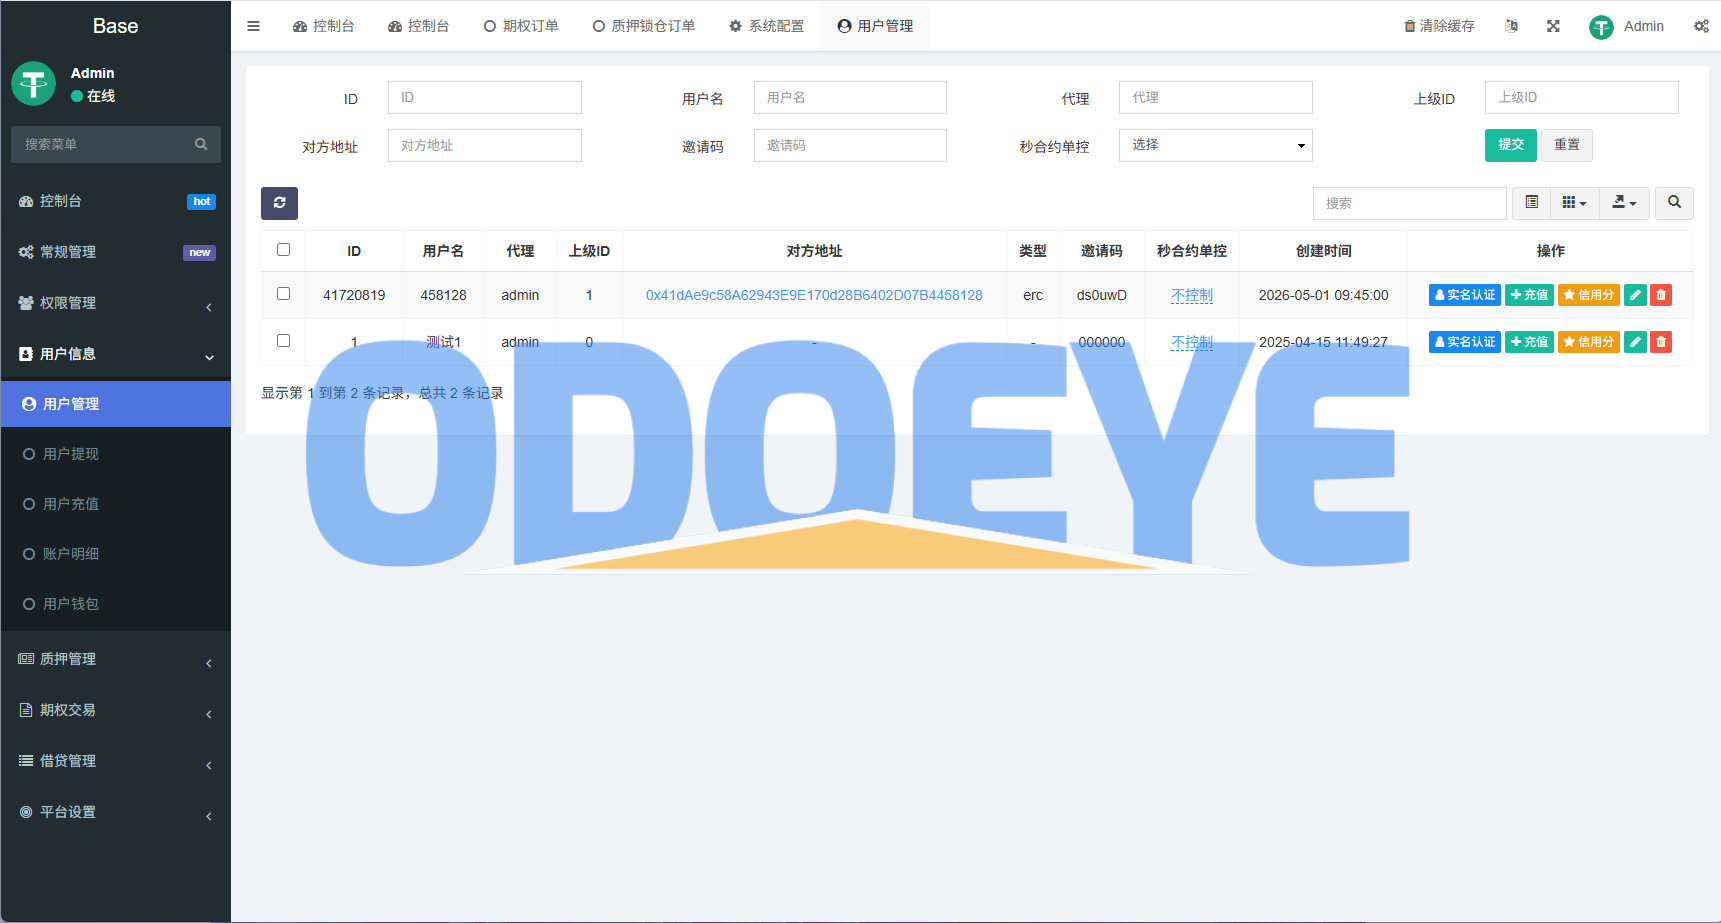The width and height of the screenshot is (1721, 923).
Task: Edit user 测试1 with pencil icon
Action: point(1635,342)
